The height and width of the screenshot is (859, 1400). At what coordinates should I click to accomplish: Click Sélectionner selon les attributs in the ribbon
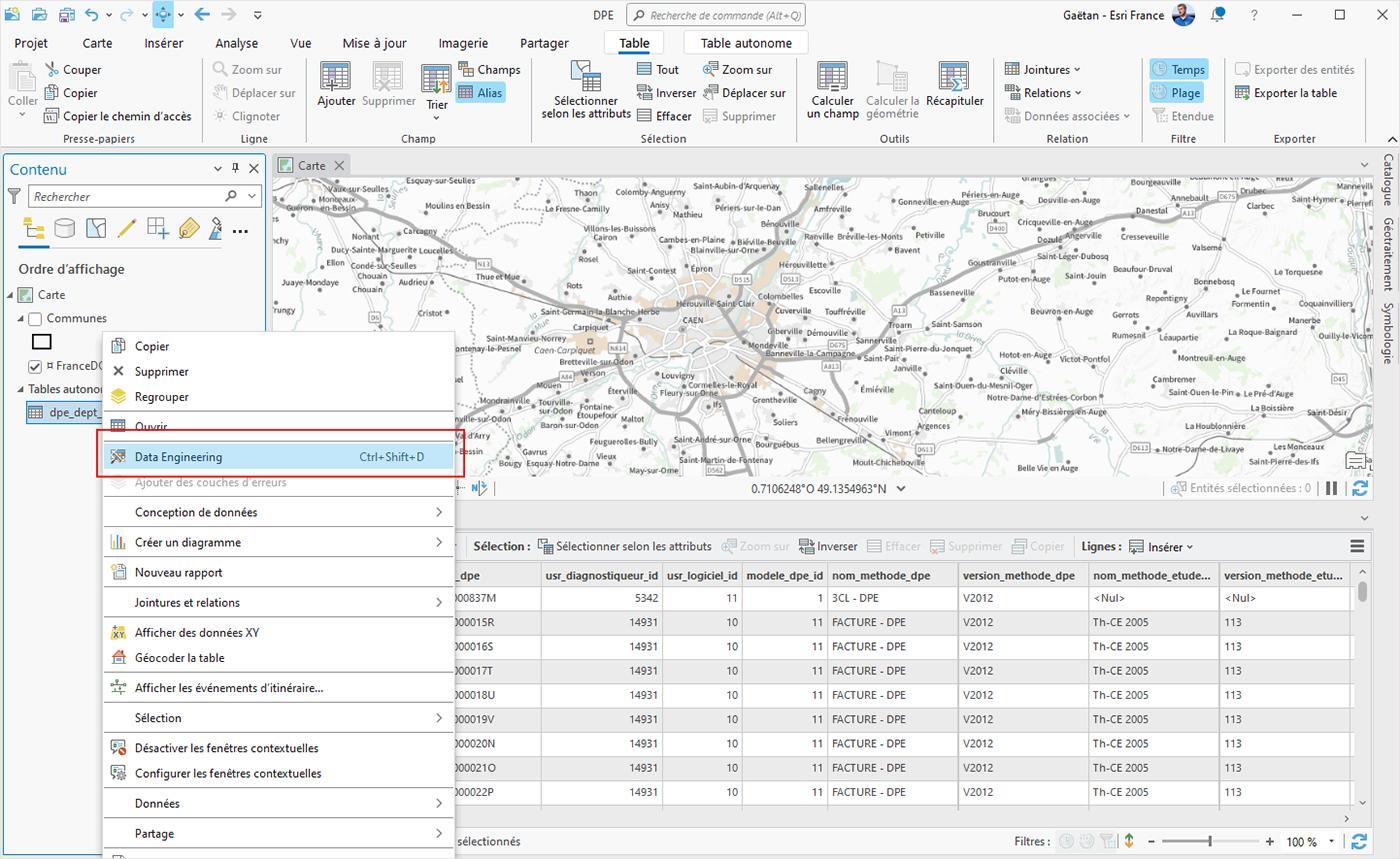tap(586, 90)
